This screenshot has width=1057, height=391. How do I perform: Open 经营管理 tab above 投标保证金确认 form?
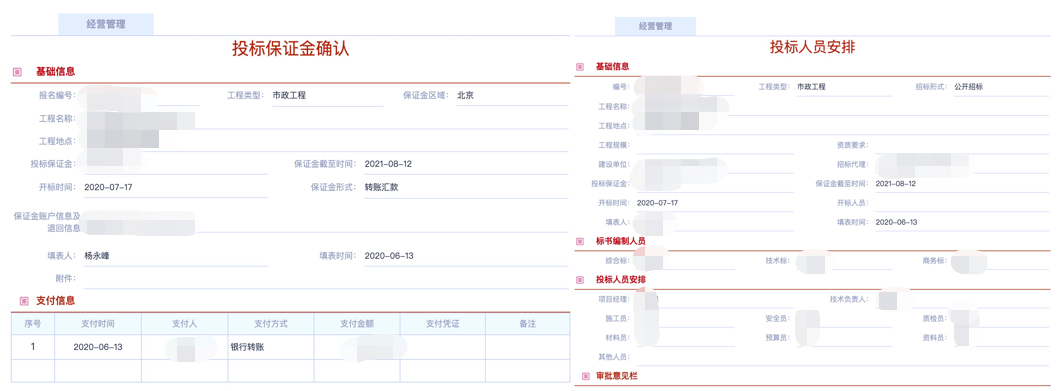[106, 24]
